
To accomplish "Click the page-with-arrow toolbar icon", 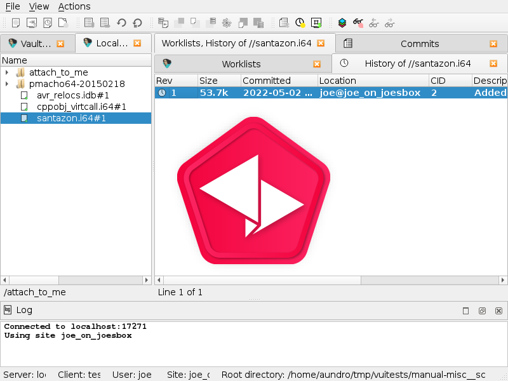I will click(32, 23).
